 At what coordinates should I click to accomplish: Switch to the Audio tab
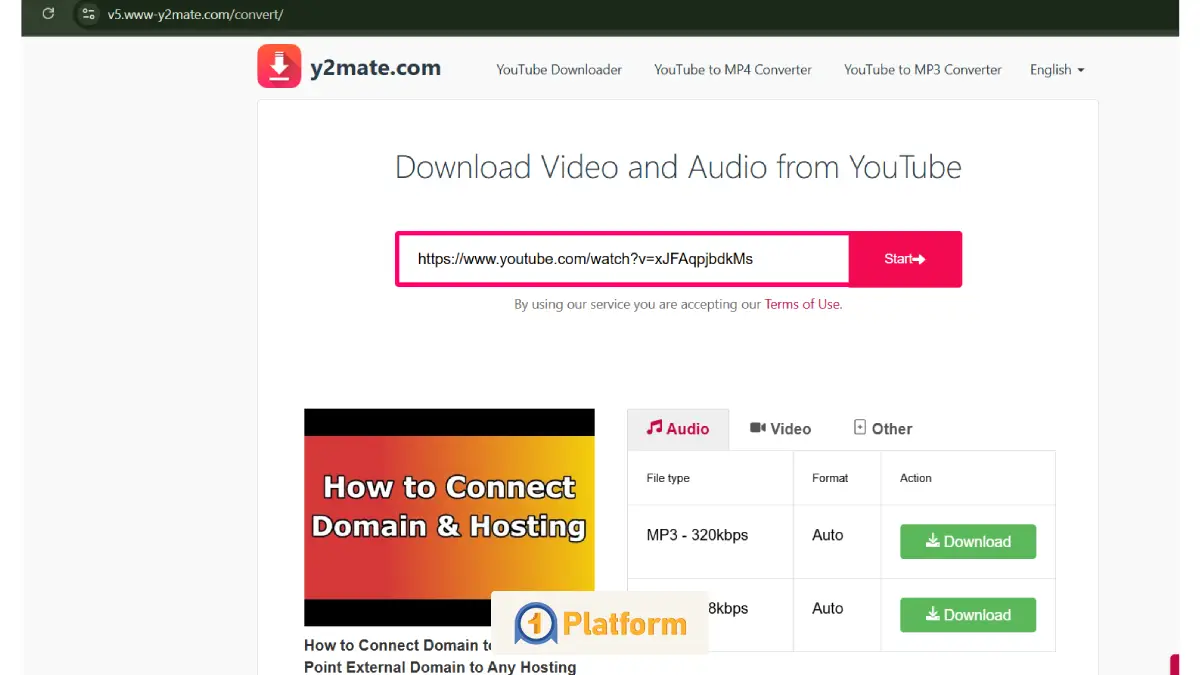(x=678, y=429)
